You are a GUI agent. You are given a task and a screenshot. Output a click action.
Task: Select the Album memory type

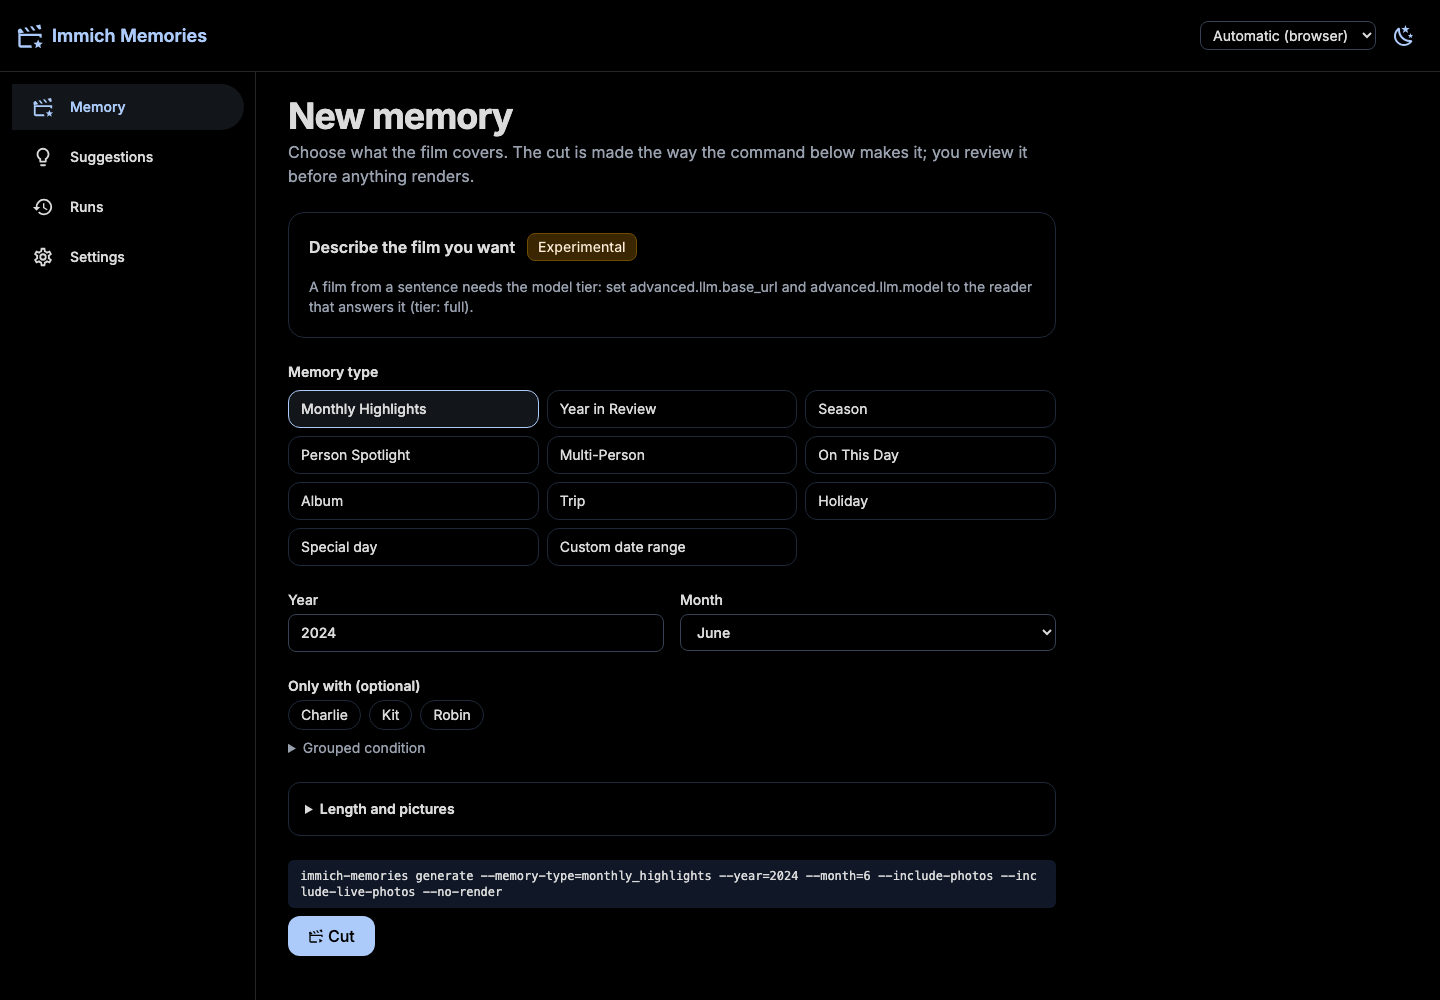(413, 501)
